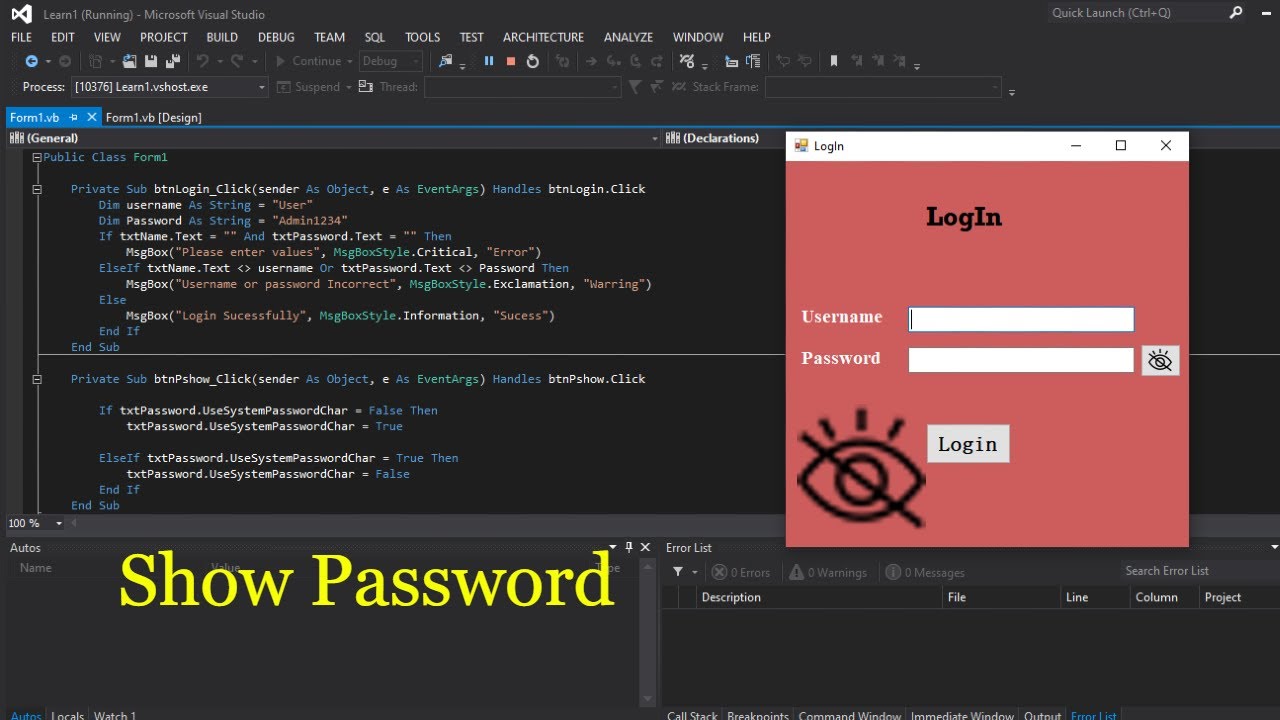Open the Navigate Backward history dropdown arrow
The width and height of the screenshot is (1280, 720).
click(47, 61)
